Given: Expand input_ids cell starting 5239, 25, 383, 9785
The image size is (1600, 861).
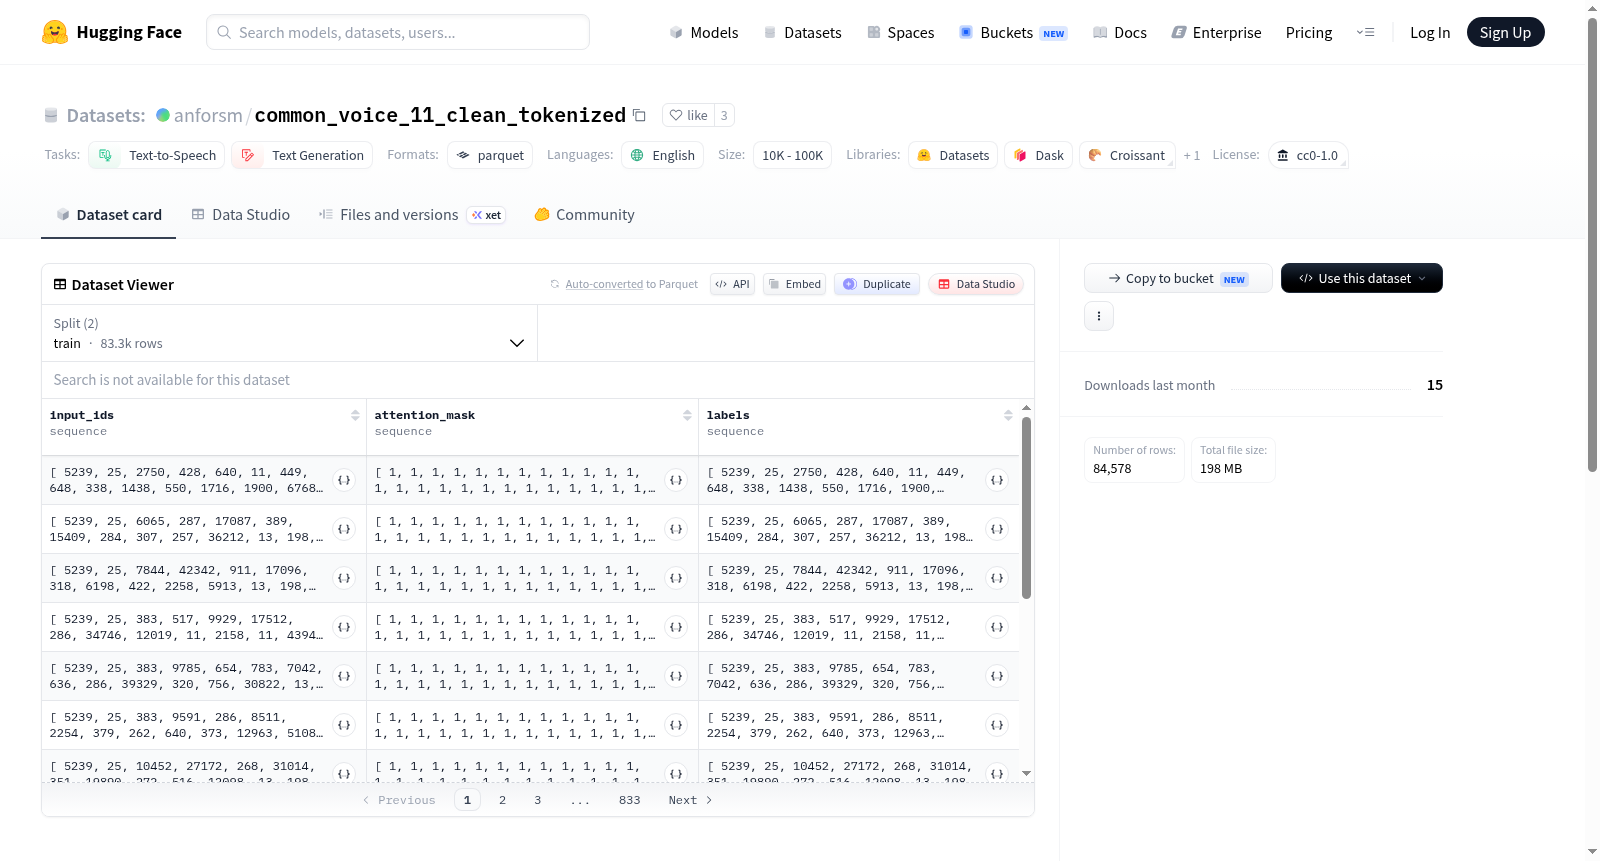Looking at the screenshot, I should pos(344,676).
